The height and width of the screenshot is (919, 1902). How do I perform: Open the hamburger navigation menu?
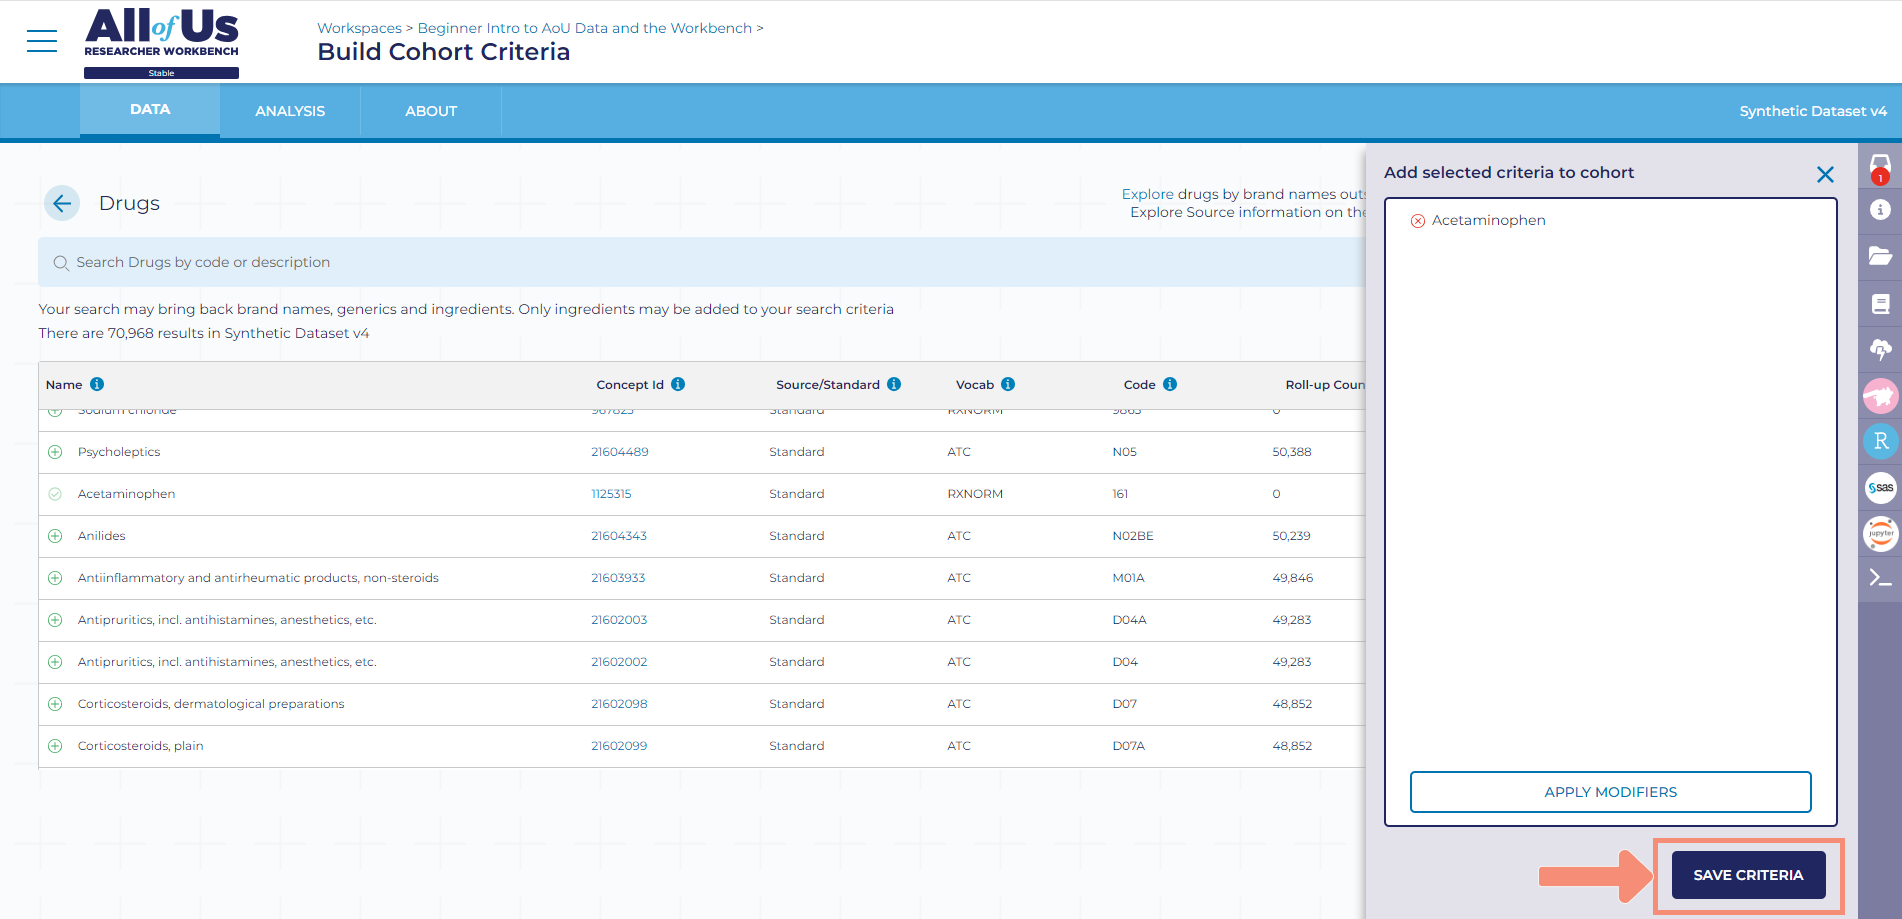point(42,41)
